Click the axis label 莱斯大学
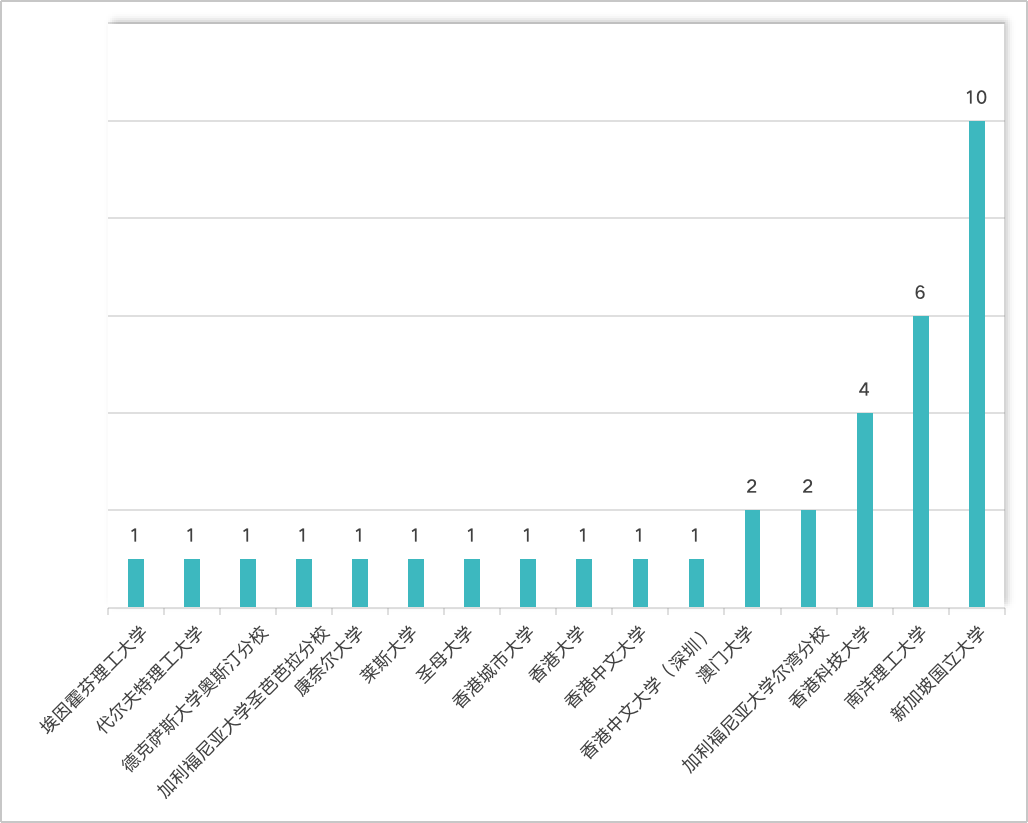 (x=389, y=655)
